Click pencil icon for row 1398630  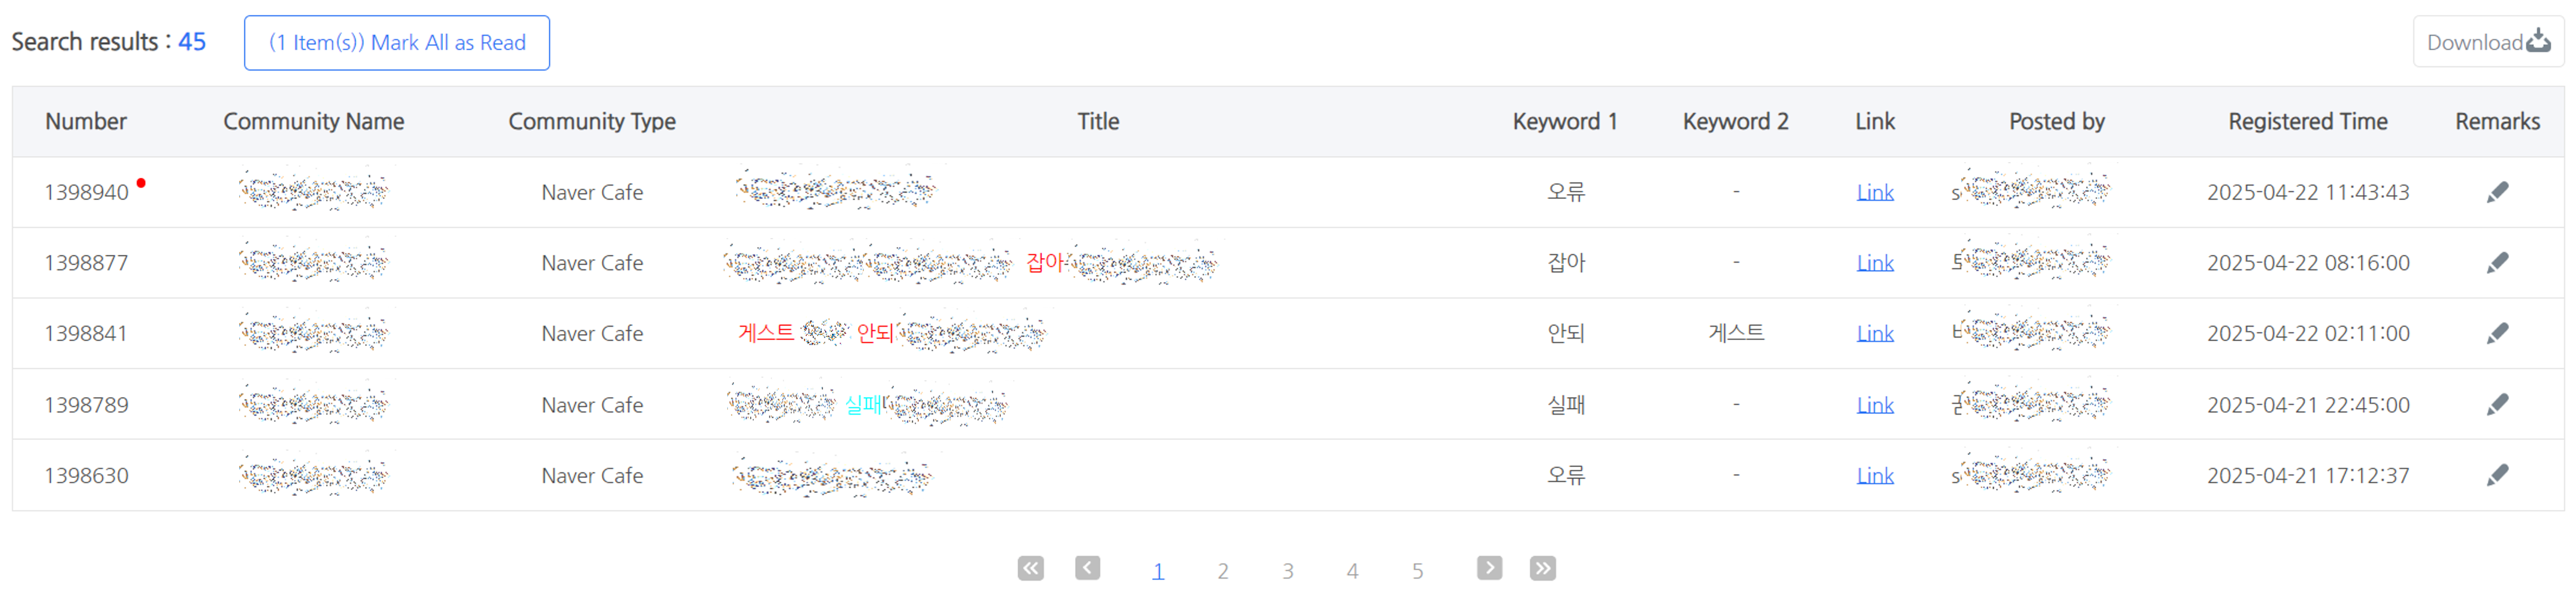tap(2497, 475)
